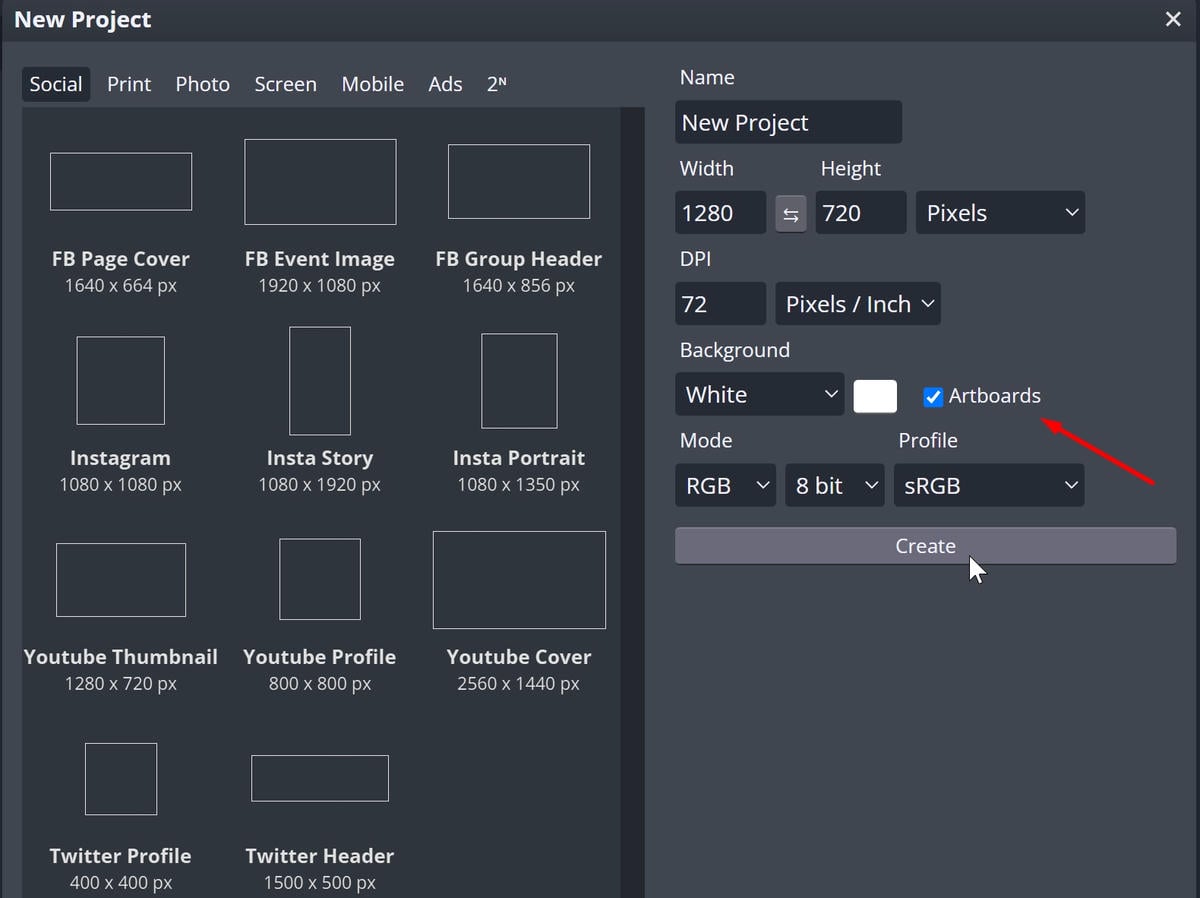Switch to the Social tab

pyautogui.click(x=56, y=84)
